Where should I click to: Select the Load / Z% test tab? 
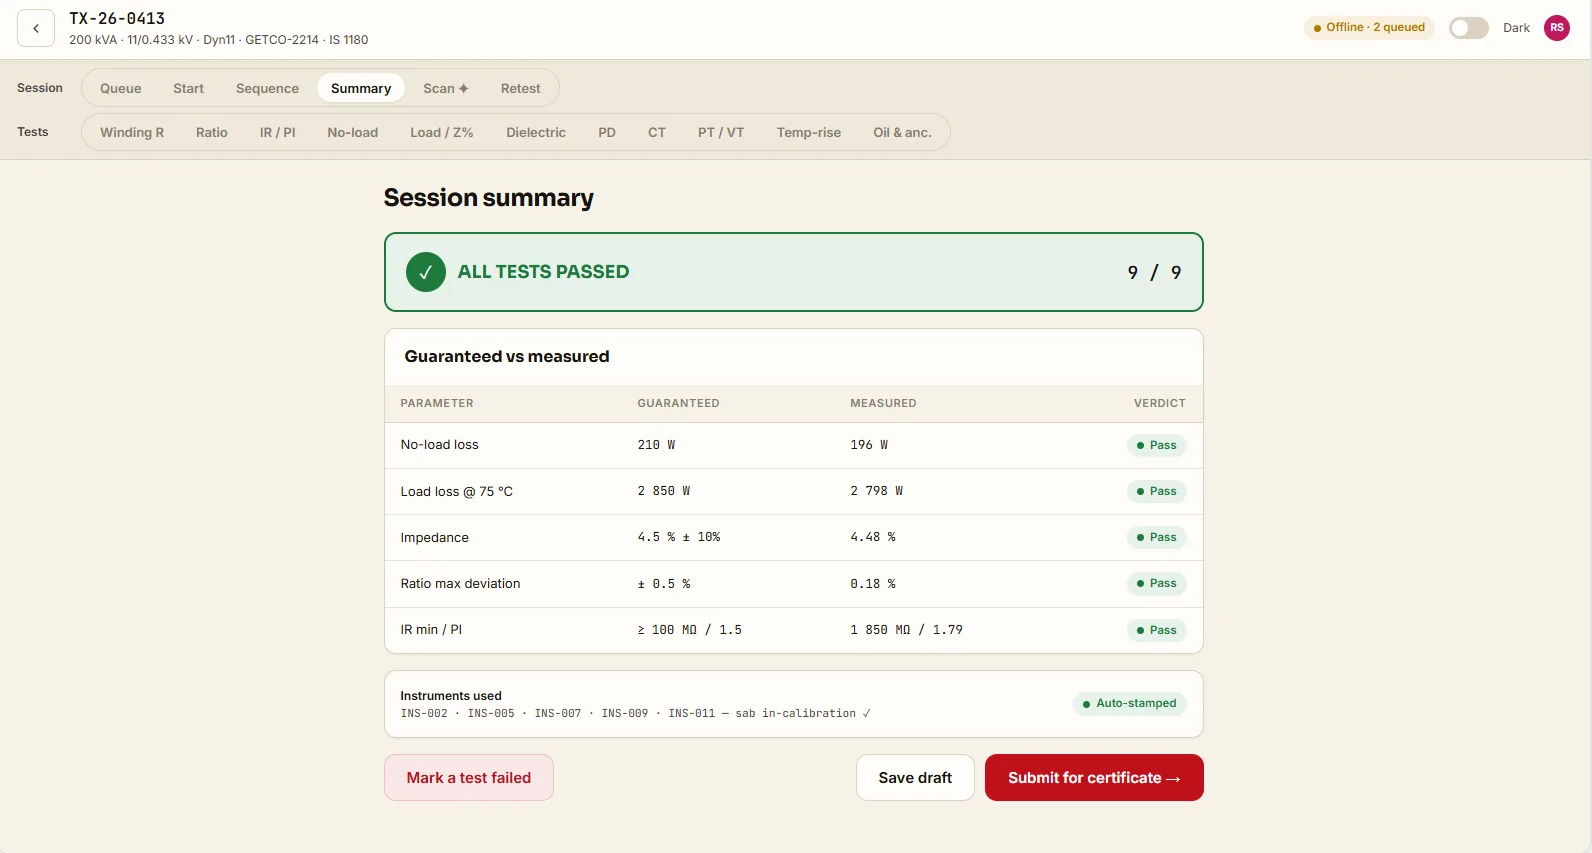tap(442, 132)
